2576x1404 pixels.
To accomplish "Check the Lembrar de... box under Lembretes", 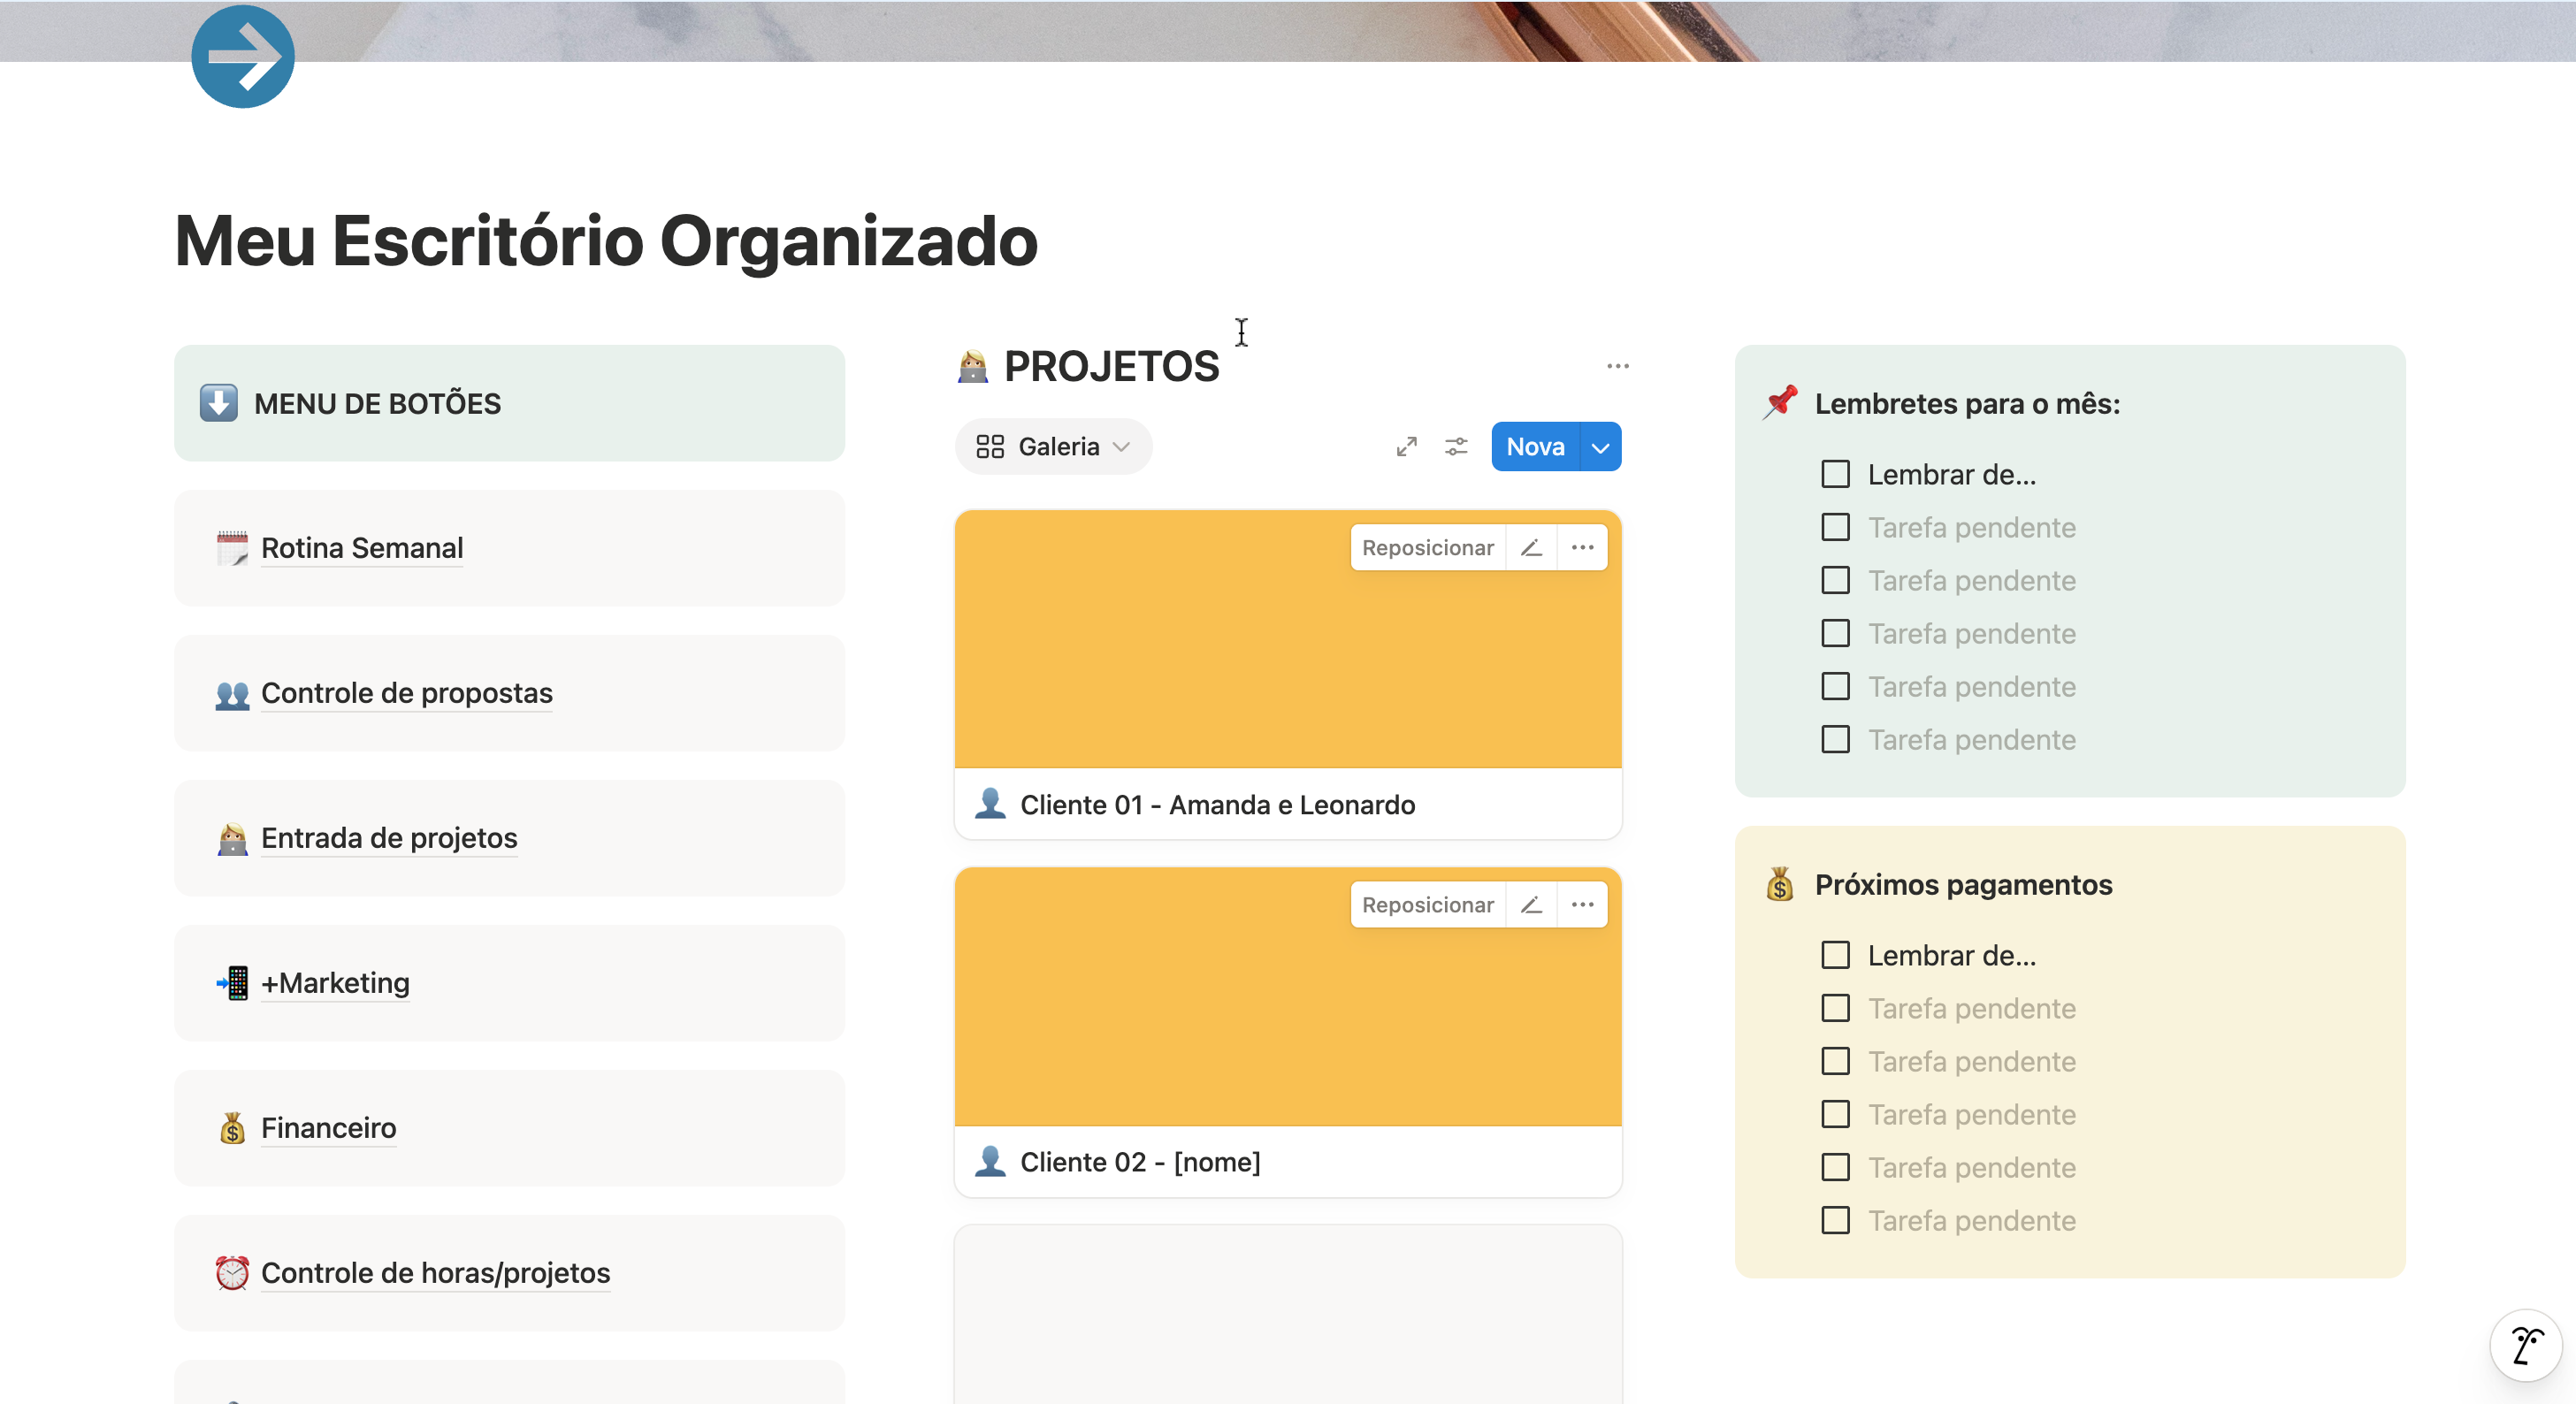I will 1835,474.
